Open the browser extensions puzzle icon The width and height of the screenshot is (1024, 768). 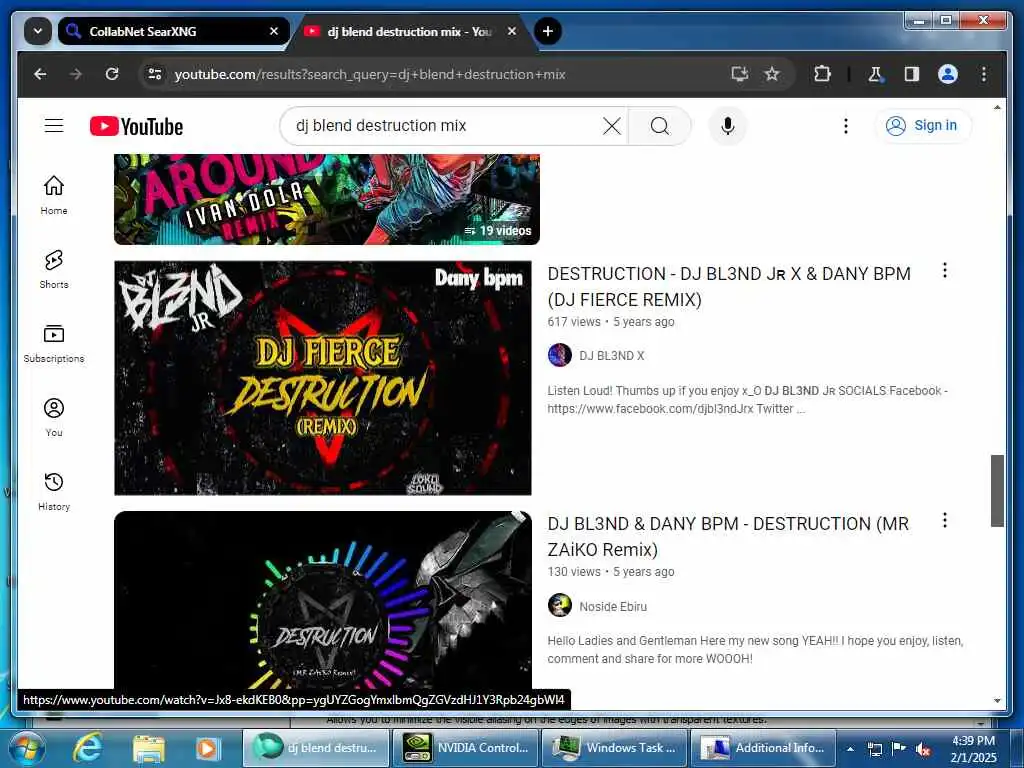(822, 74)
